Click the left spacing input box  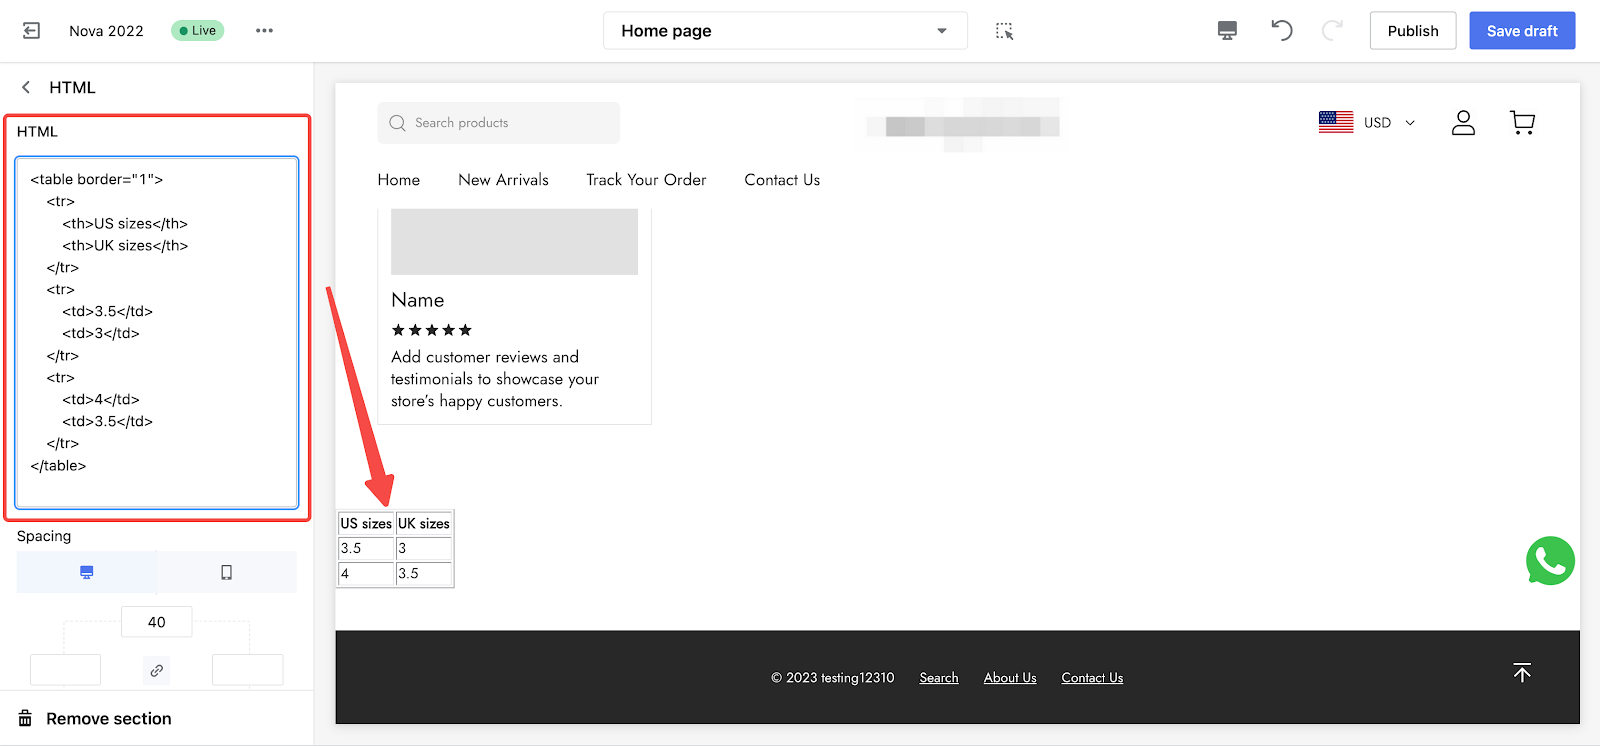(65, 670)
